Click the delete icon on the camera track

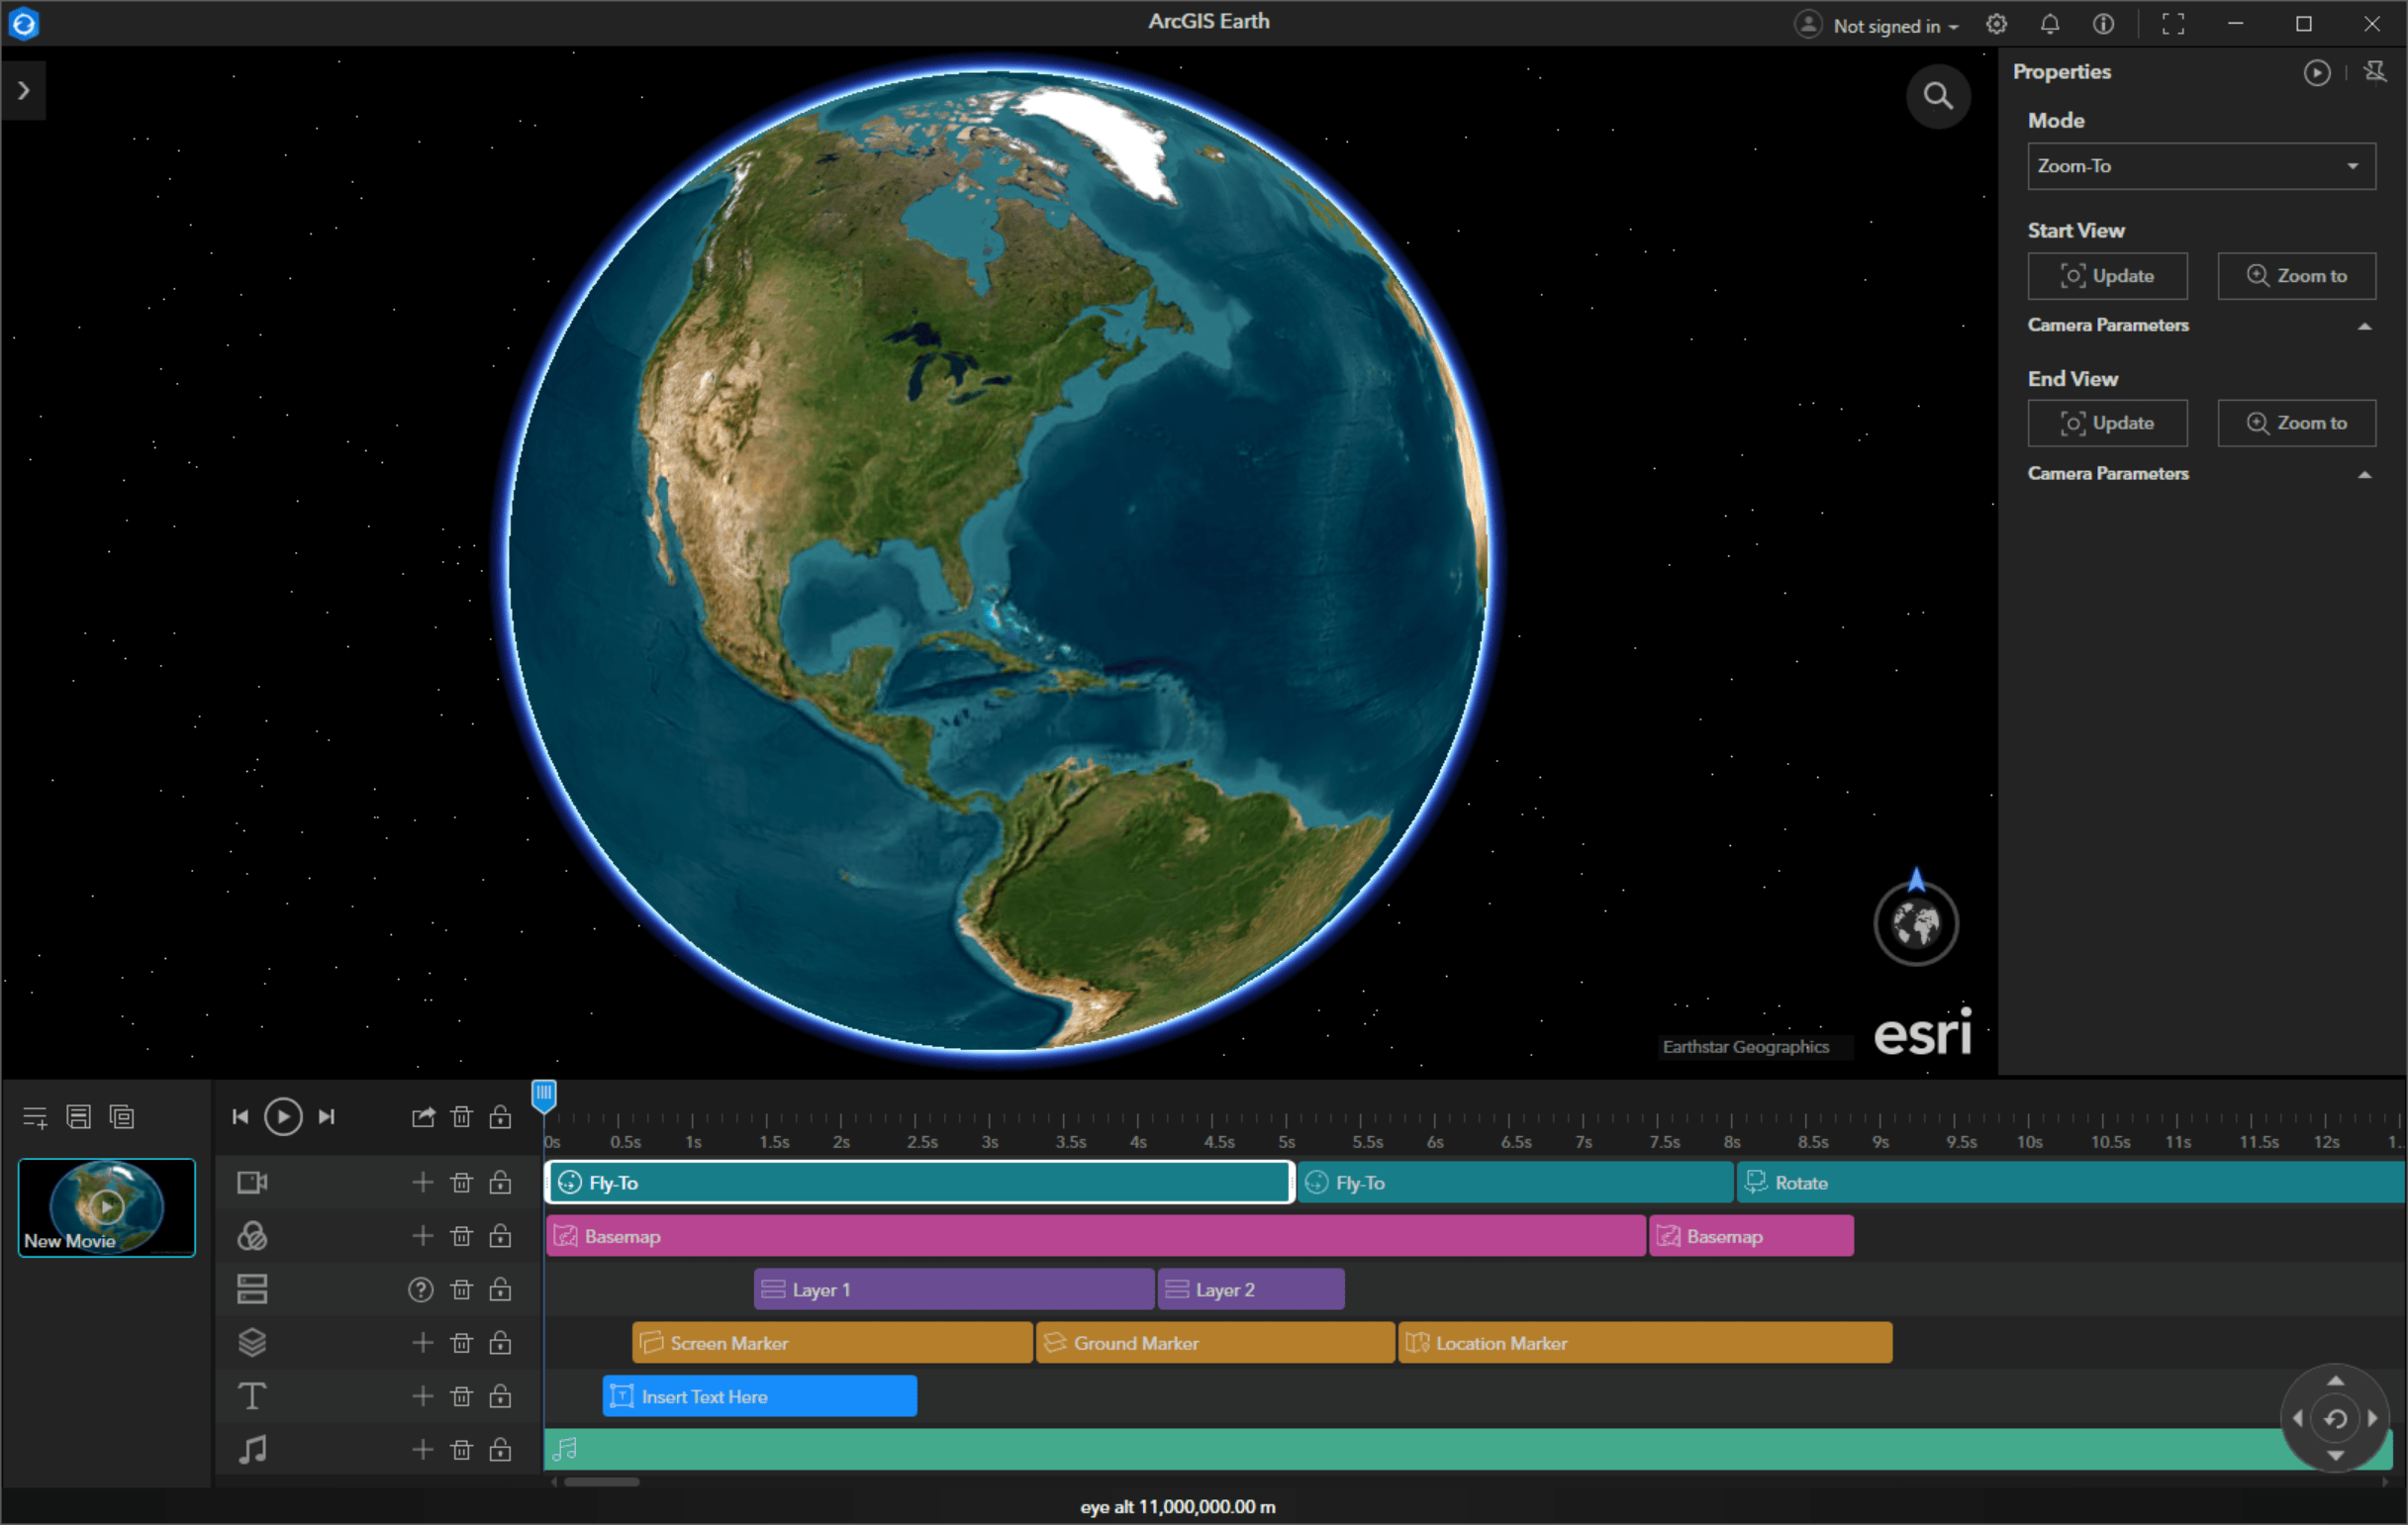(x=461, y=1182)
